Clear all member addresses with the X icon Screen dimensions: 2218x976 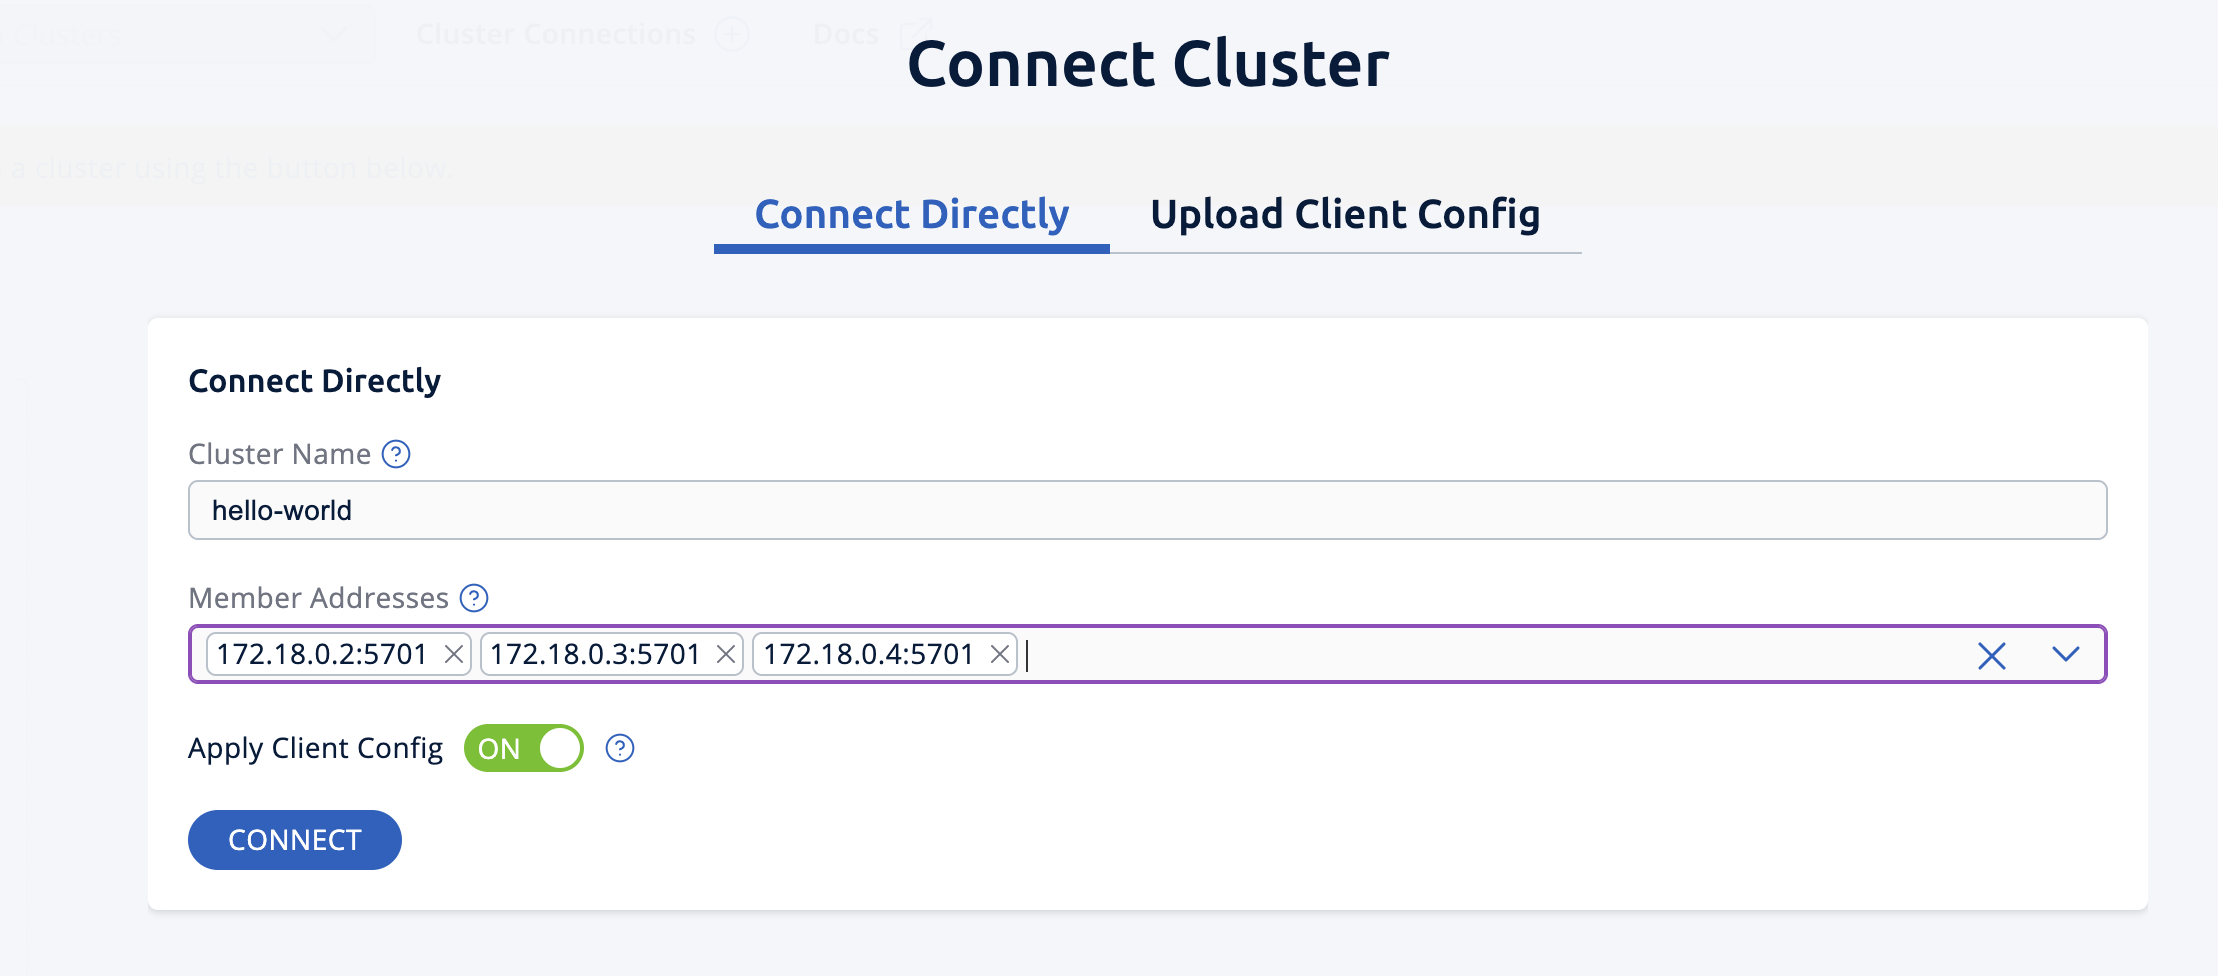tap(1991, 656)
